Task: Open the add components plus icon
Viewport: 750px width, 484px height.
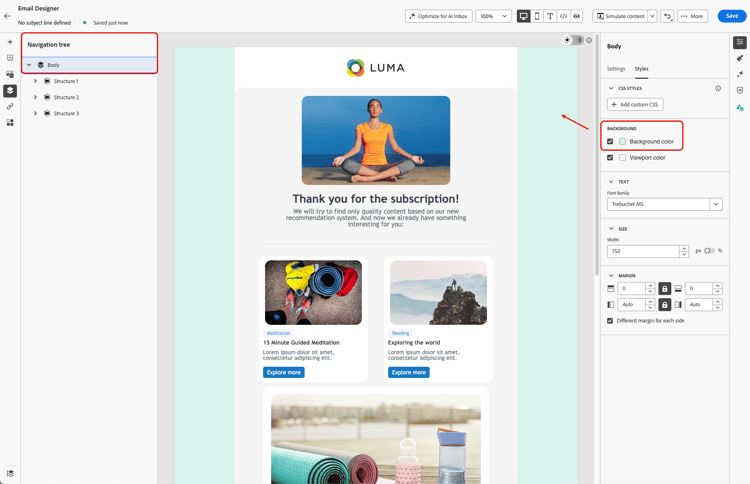Action: coord(10,42)
